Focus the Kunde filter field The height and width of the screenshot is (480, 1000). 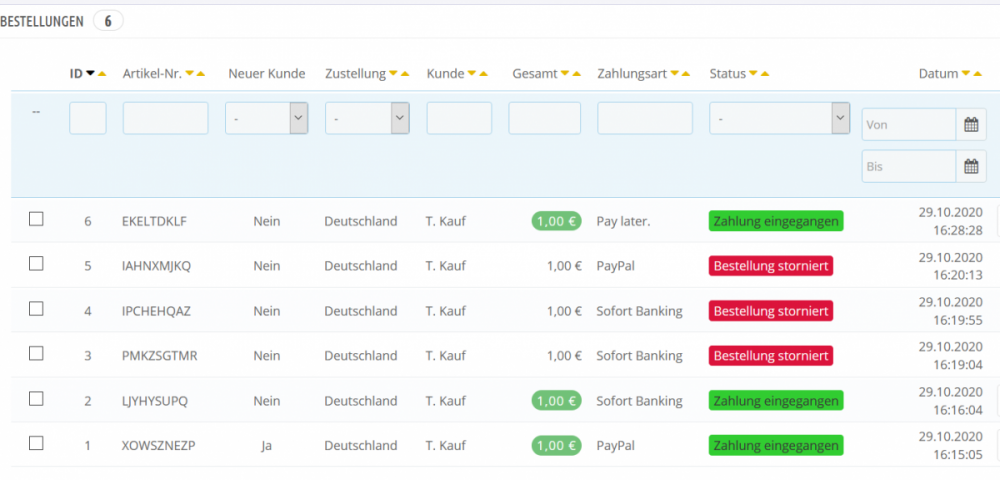tap(459, 119)
